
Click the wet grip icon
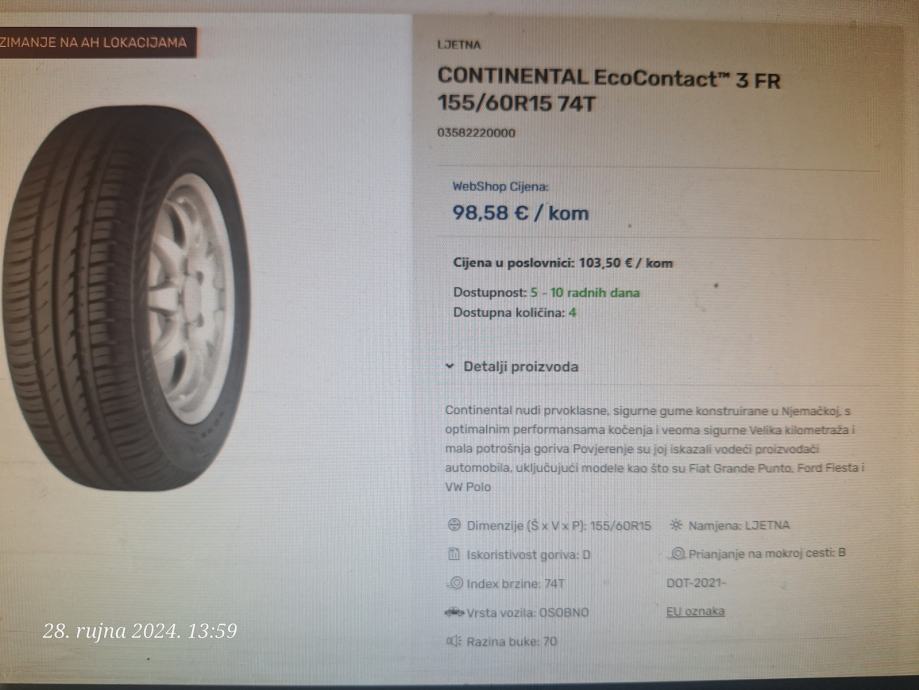pos(678,553)
